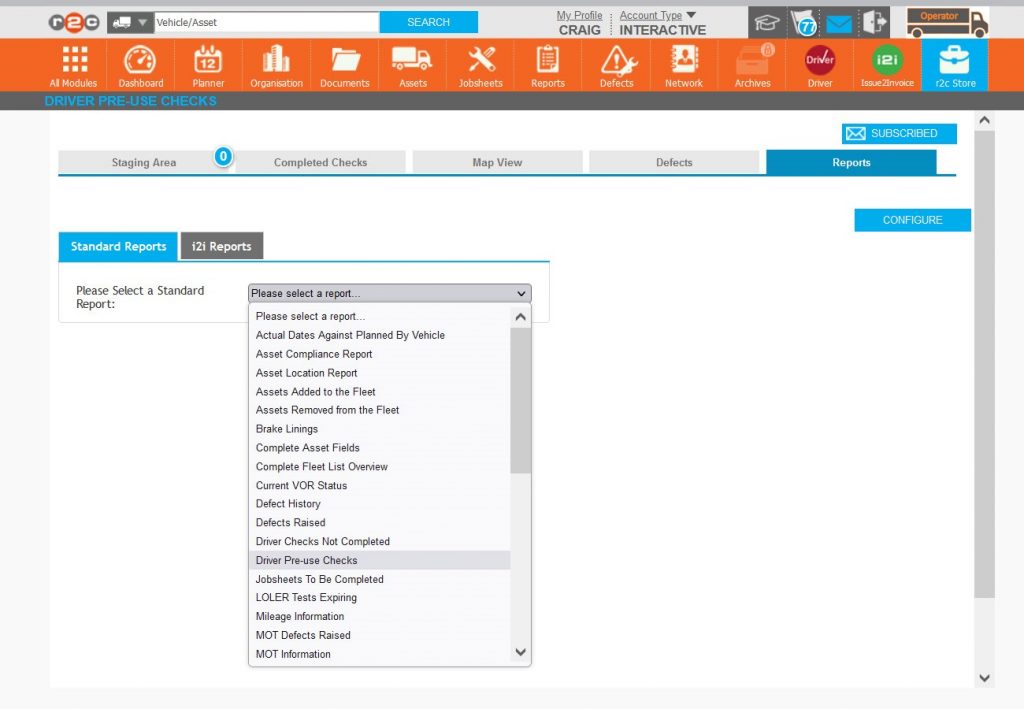Open the Dashboard module
This screenshot has height=709, width=1024.
tap(140, 63)
